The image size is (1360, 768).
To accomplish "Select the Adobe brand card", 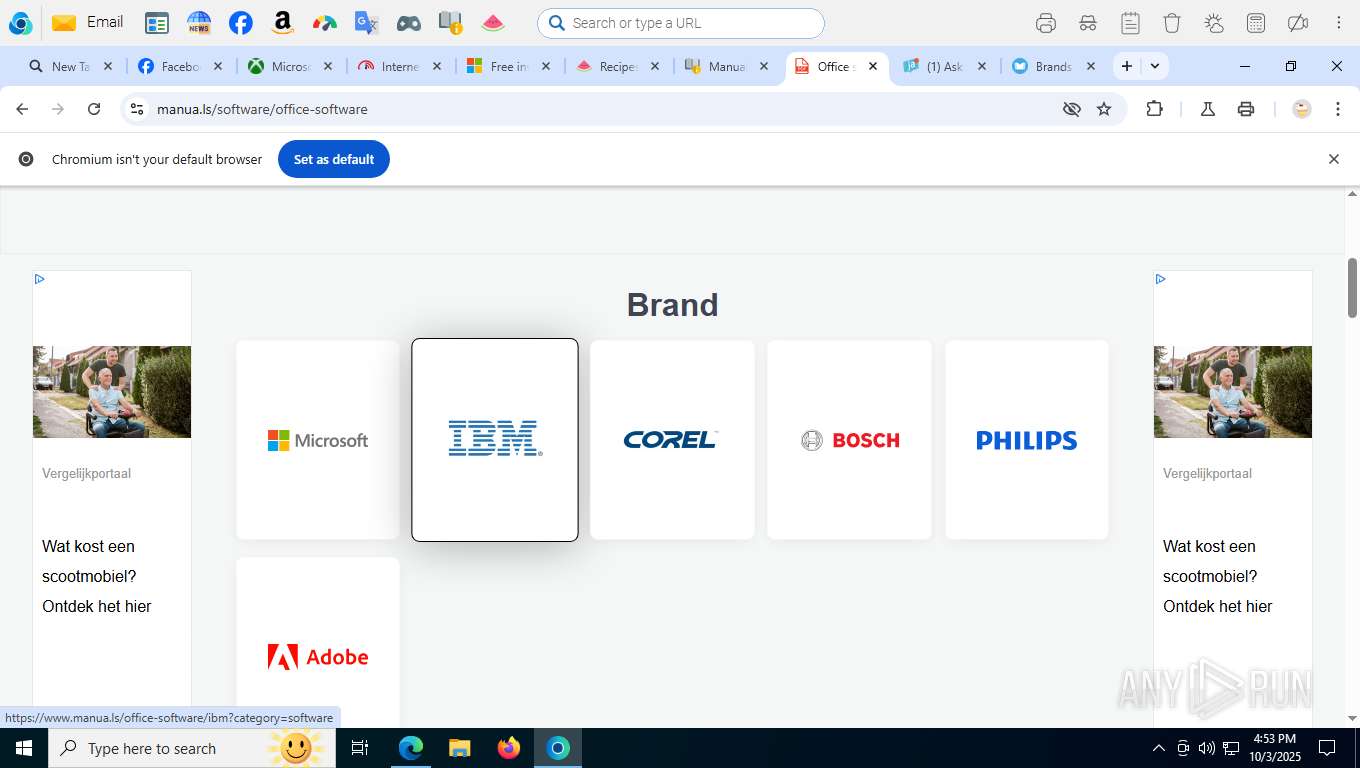I will [318, 642].
